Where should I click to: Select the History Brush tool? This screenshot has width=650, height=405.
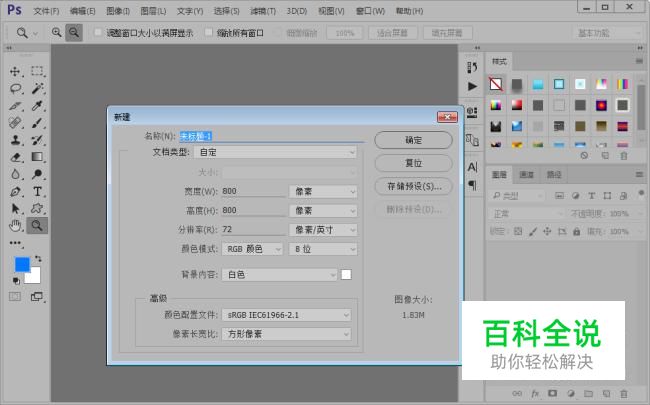coord(37,140)
